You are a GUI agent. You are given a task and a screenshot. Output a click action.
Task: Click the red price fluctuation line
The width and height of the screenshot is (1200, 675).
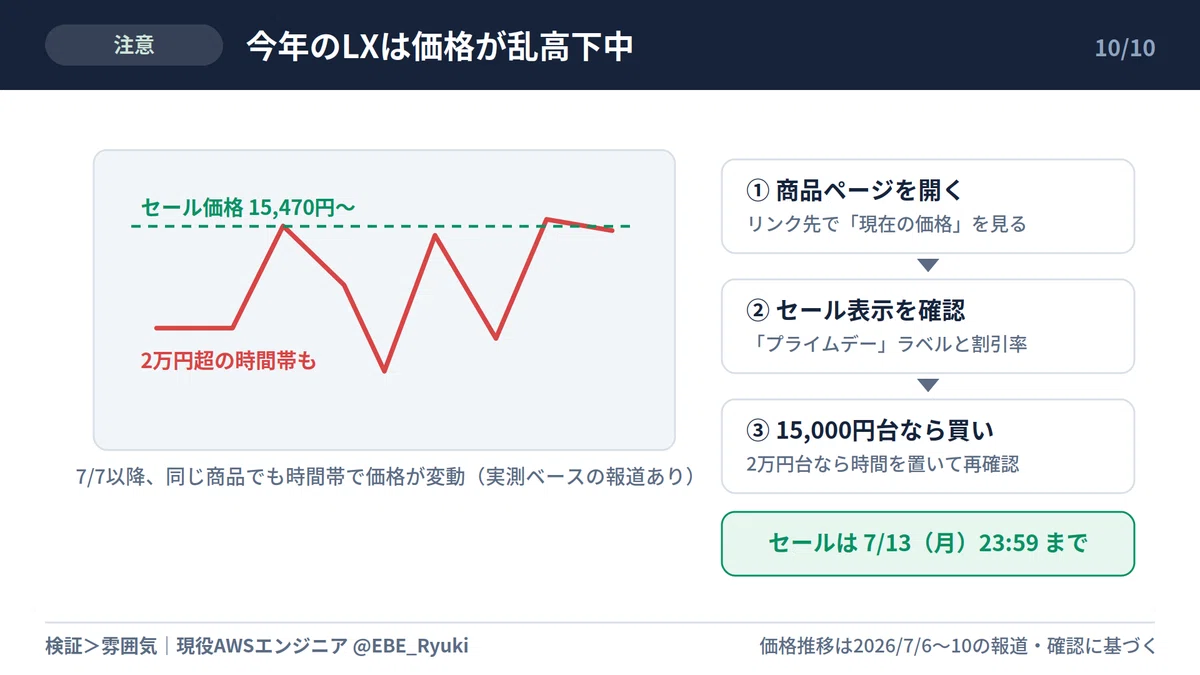tap(384, 294)
